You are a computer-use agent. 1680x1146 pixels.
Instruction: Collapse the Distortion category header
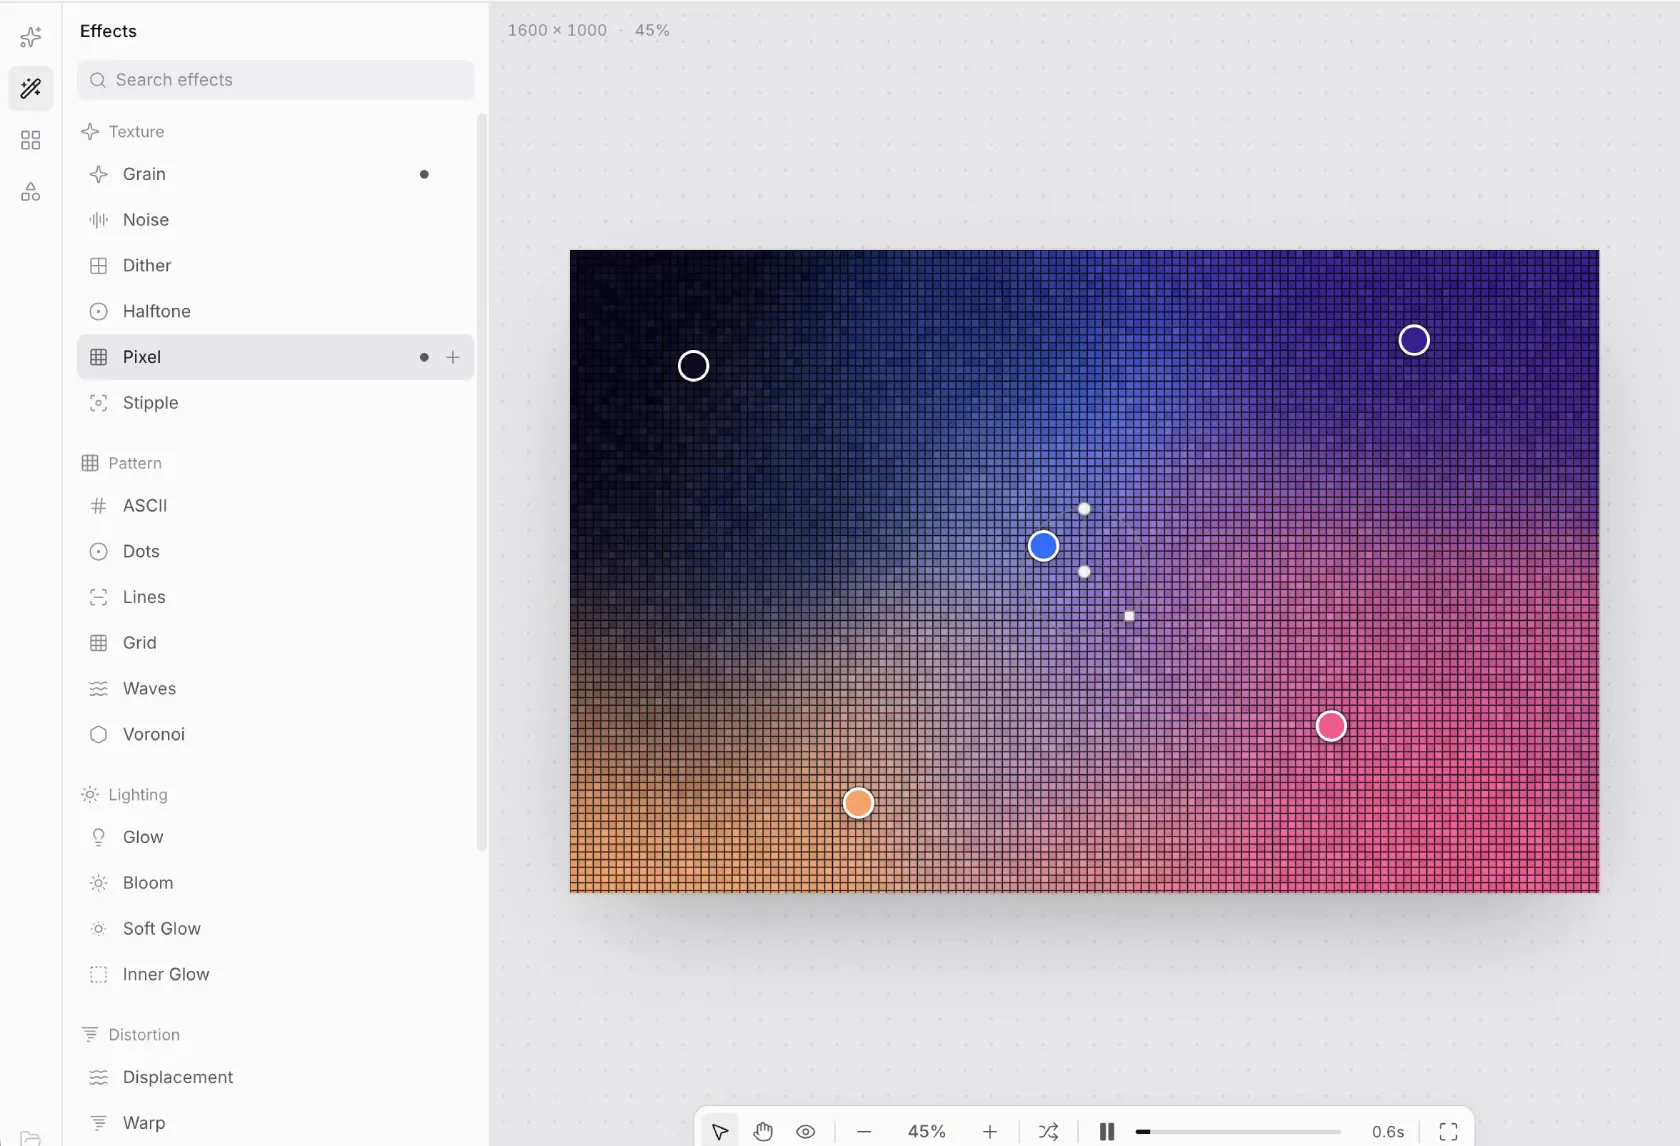pos(130,1035)
